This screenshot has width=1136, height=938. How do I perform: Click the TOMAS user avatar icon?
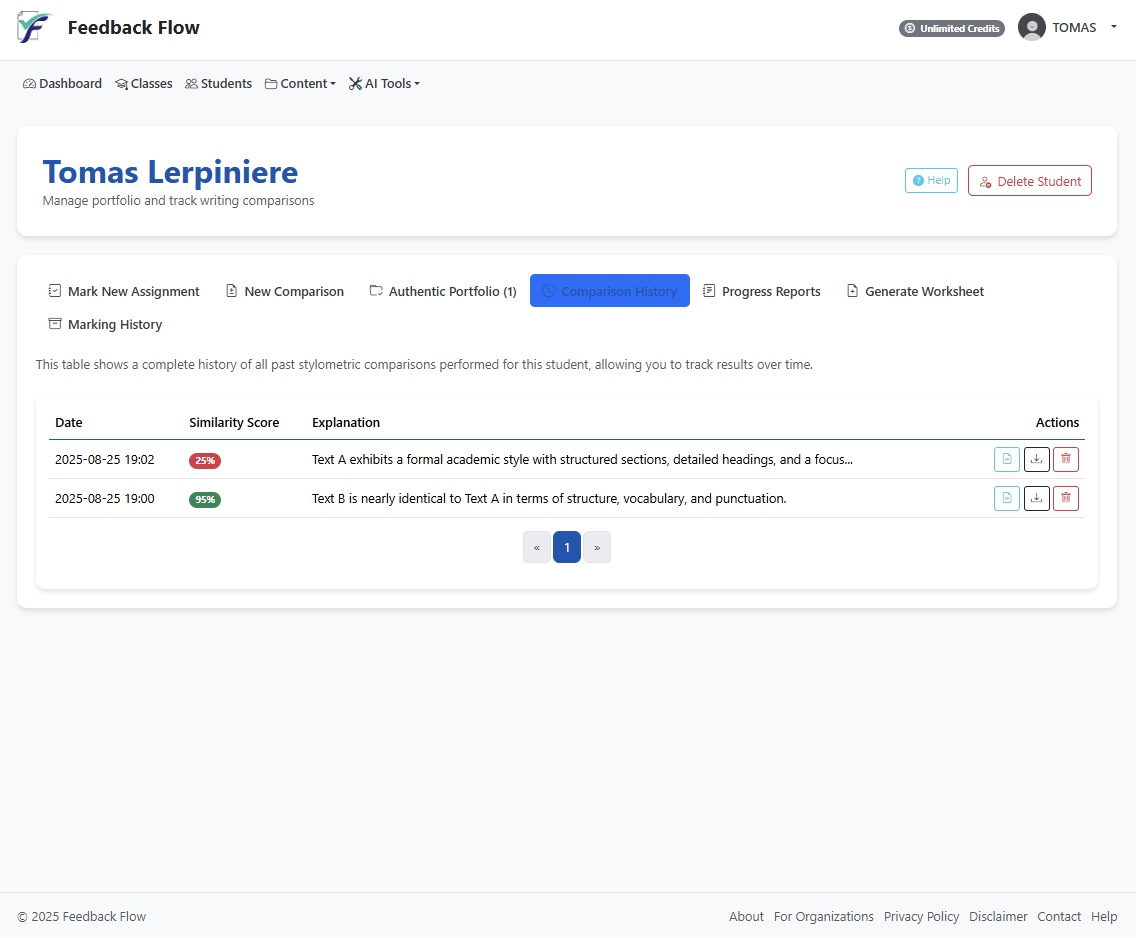tap(1031, 28)
